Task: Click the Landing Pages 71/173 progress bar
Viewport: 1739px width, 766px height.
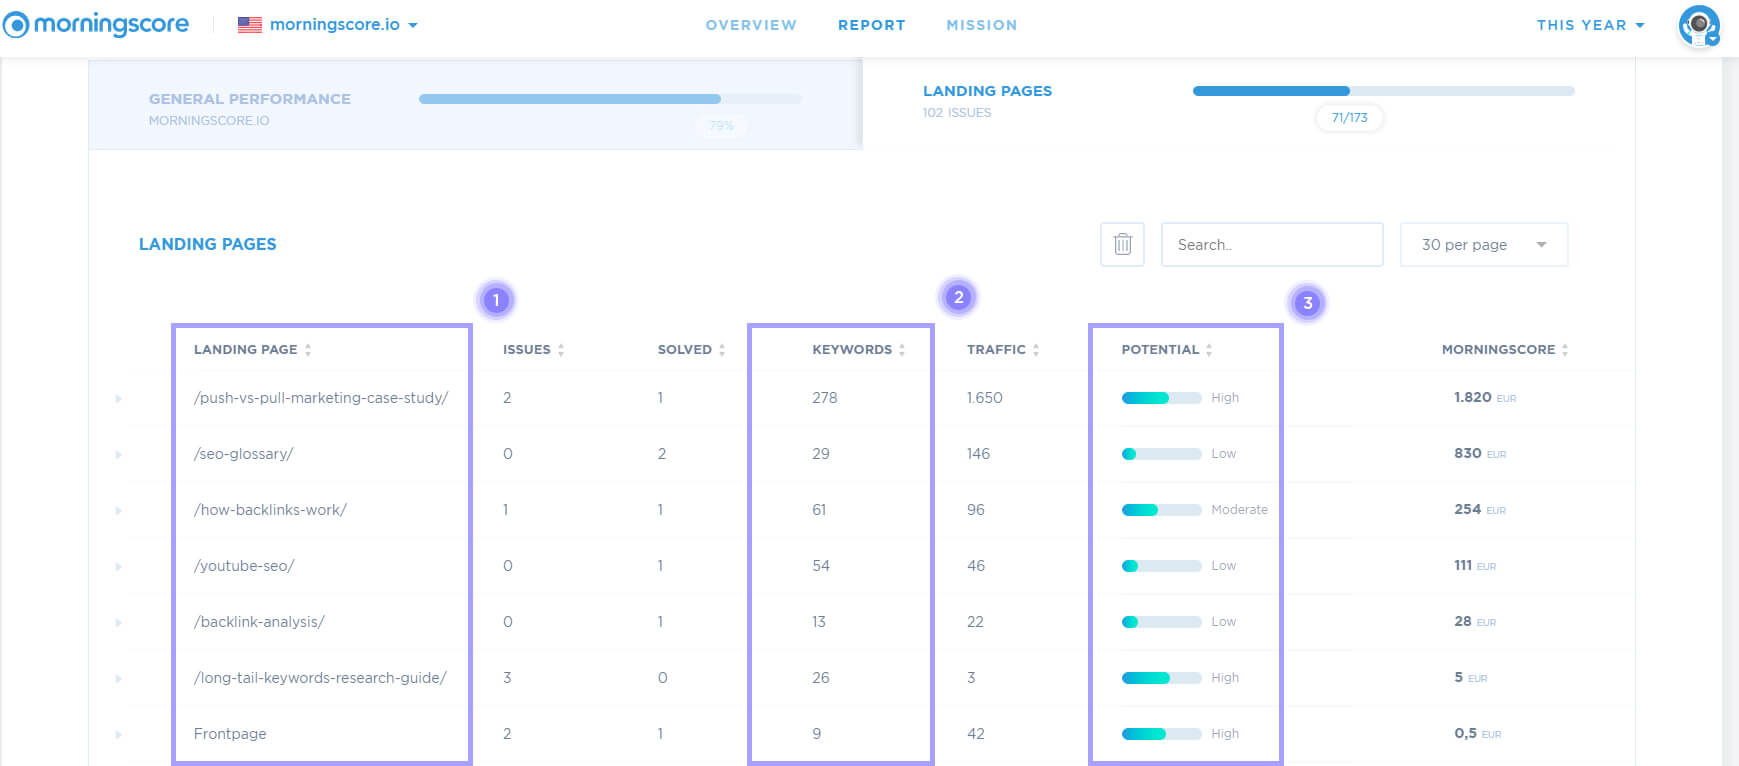Action: pyautogui.click(x=1384, y=91)
